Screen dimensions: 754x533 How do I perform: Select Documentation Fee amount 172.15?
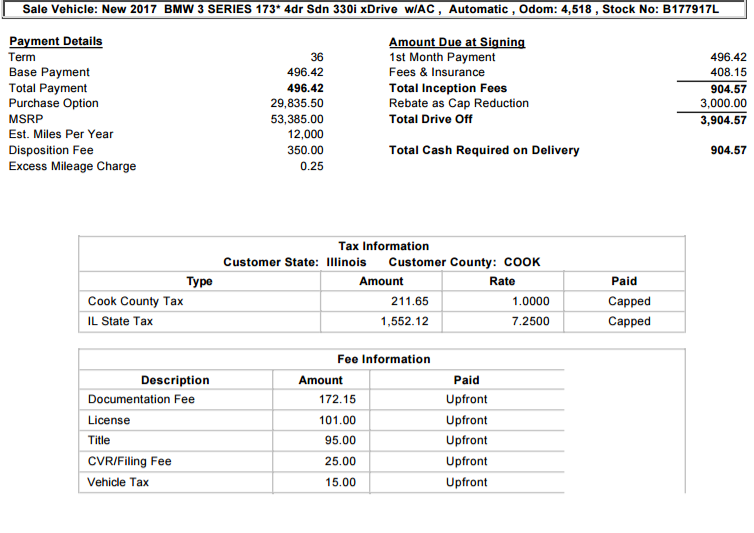(337, 400)
